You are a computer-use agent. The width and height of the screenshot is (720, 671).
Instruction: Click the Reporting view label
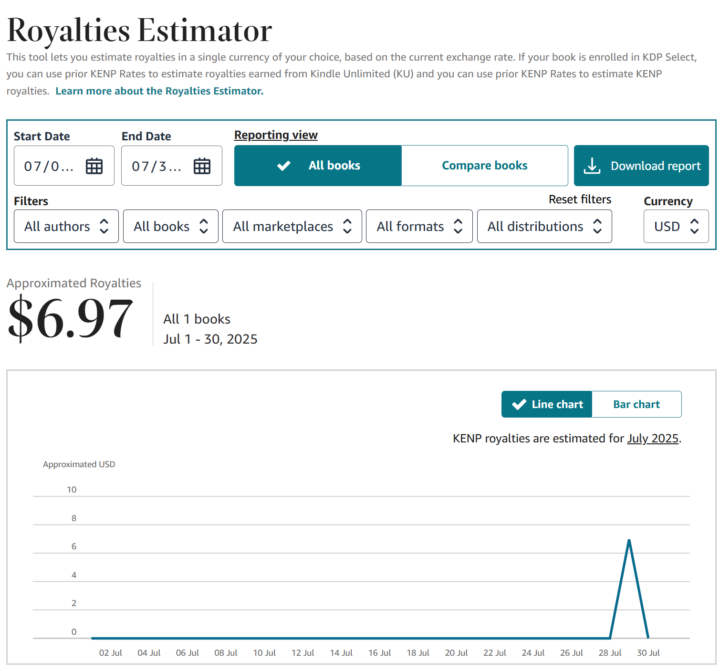276,135
